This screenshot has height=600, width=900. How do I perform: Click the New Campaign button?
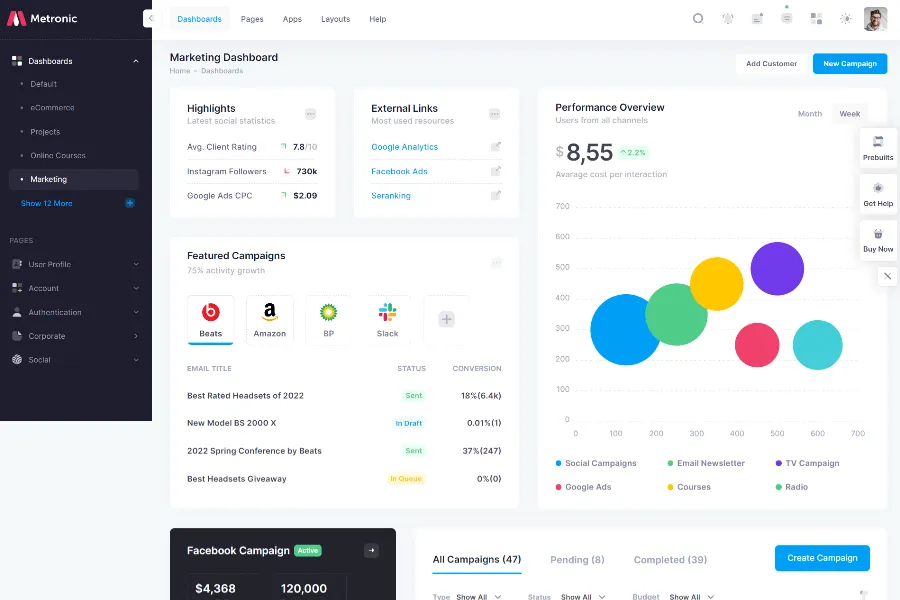849,63
